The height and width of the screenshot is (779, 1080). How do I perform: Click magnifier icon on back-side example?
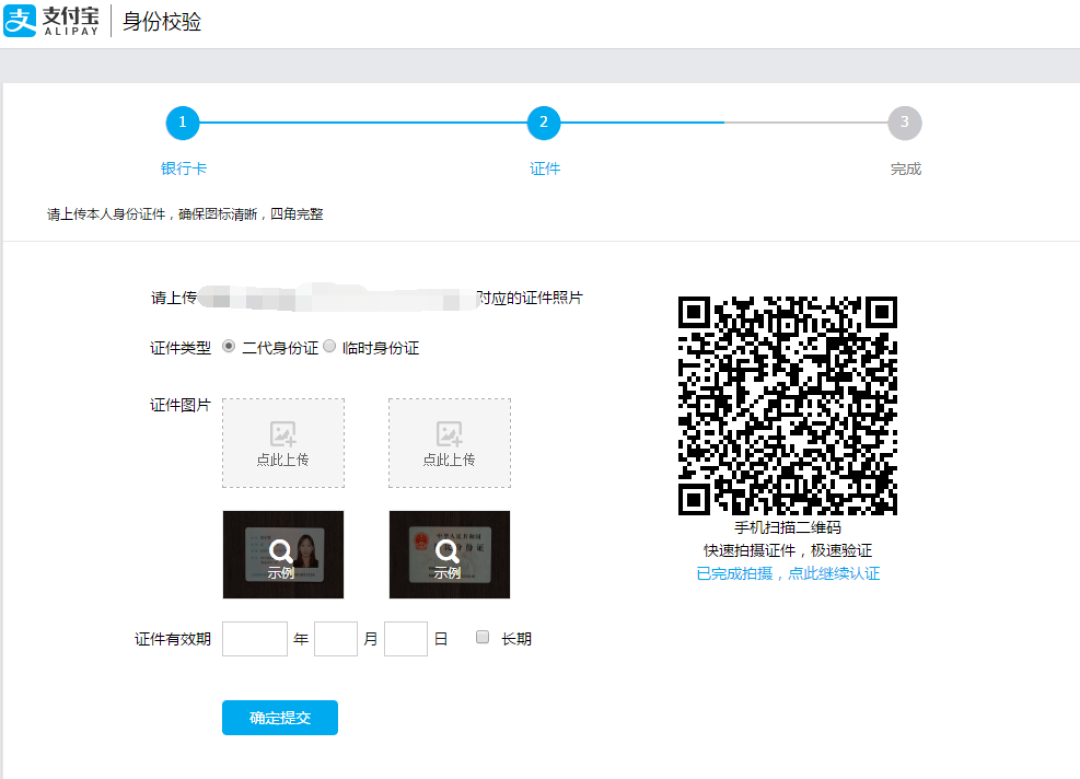[447, 551]
